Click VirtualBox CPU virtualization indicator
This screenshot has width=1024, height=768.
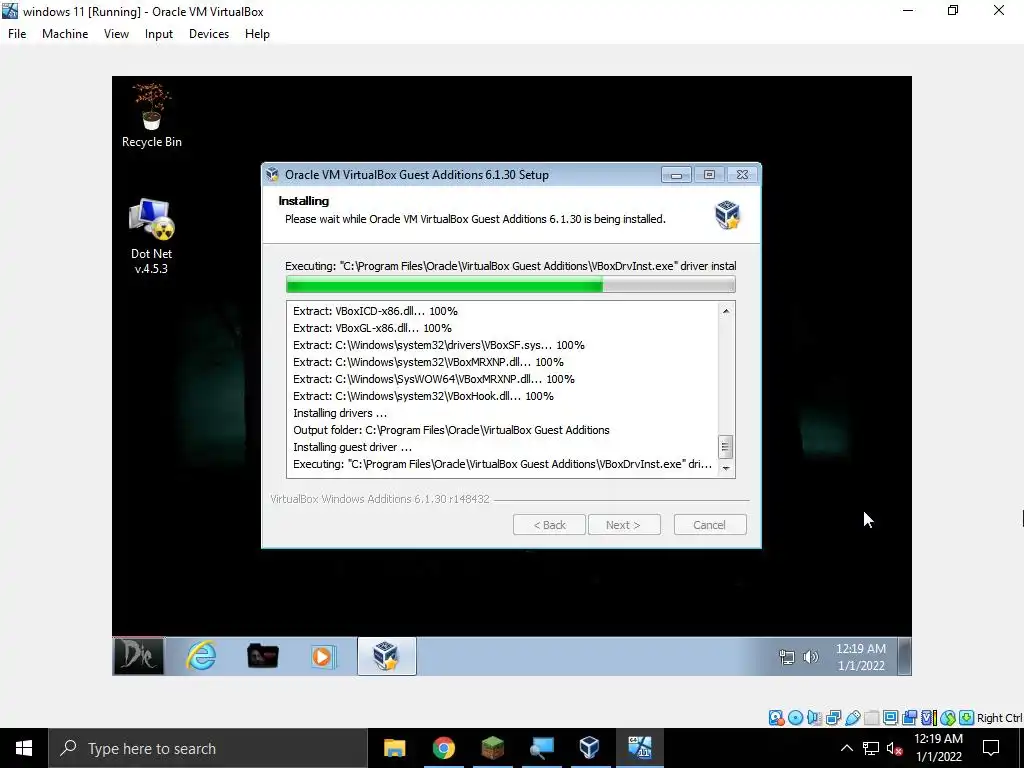[929, 718]
